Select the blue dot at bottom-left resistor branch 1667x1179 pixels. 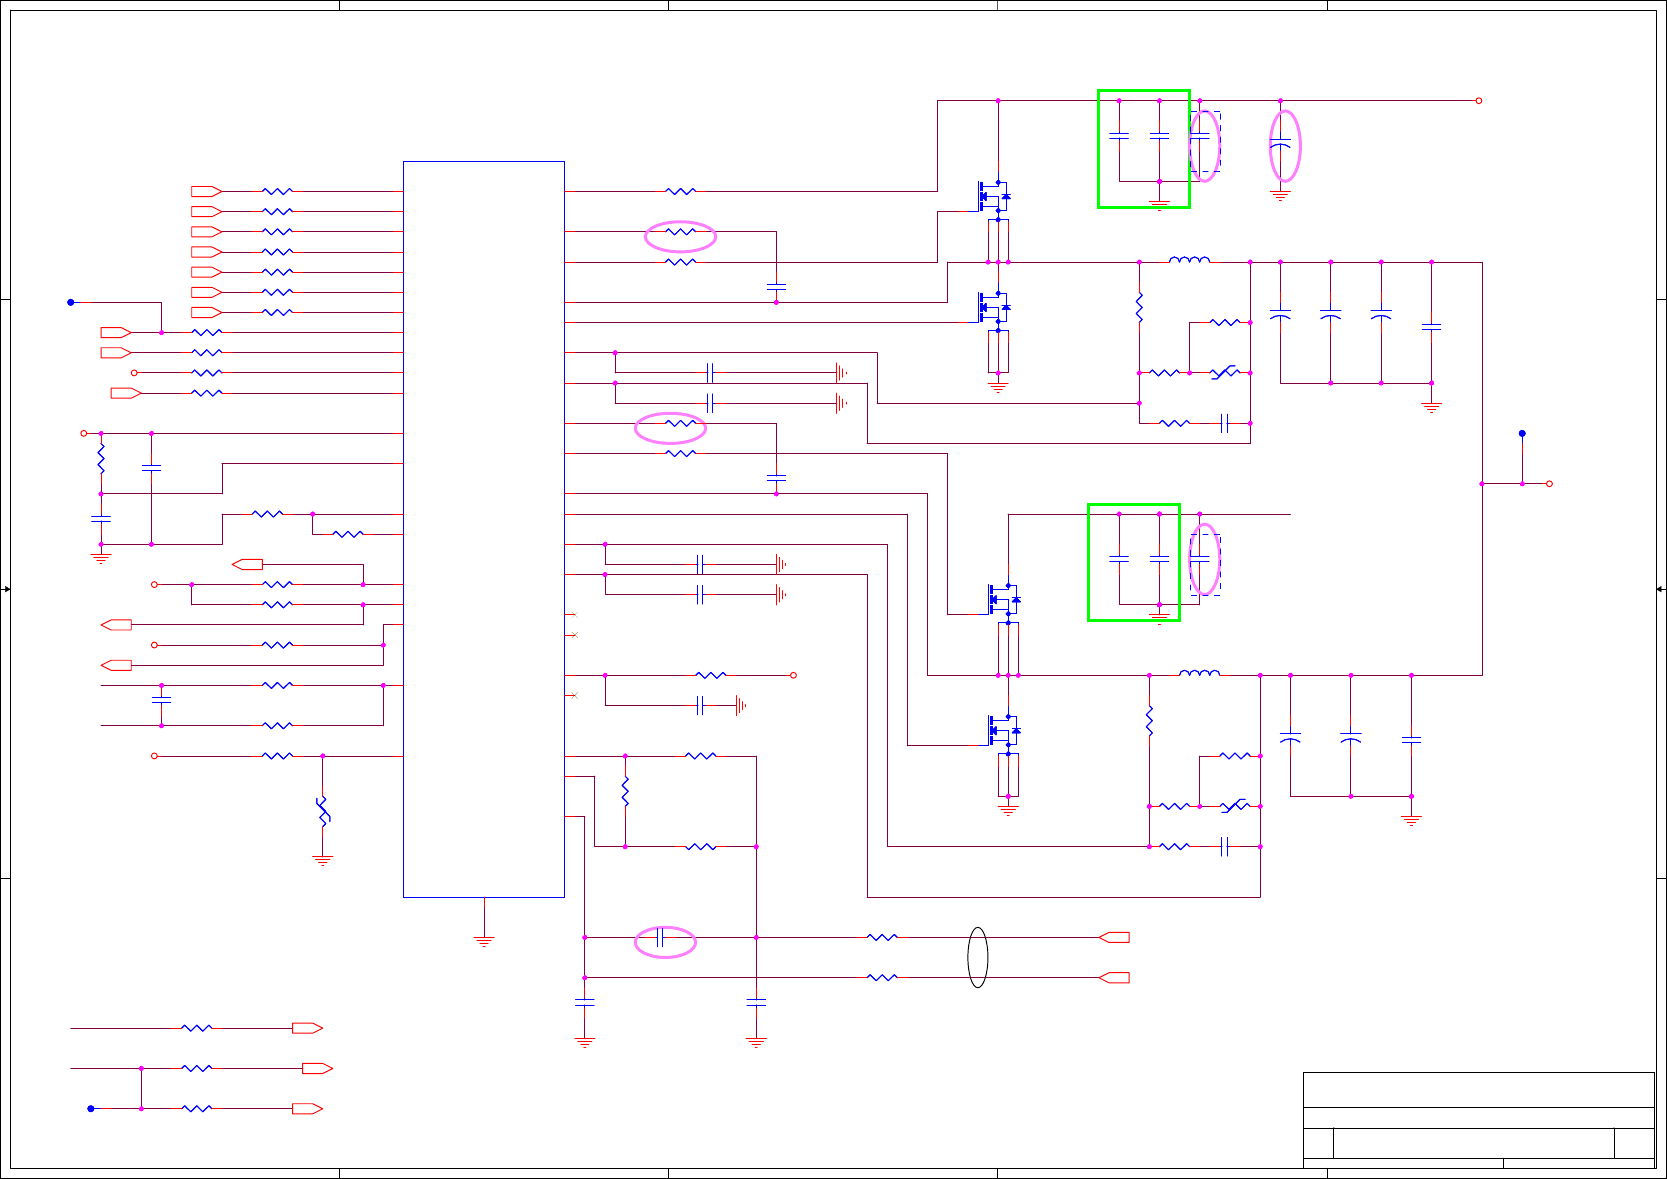91,1109
